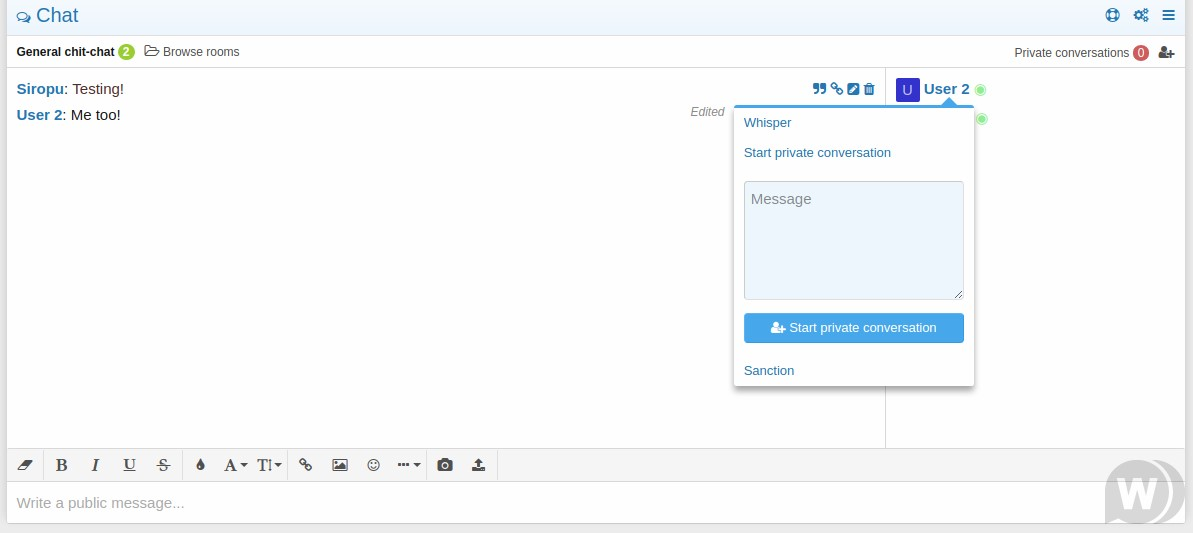Open chat help lifebuoy icon
The height and width of the screenshot is (533, 1193).
1112,15
